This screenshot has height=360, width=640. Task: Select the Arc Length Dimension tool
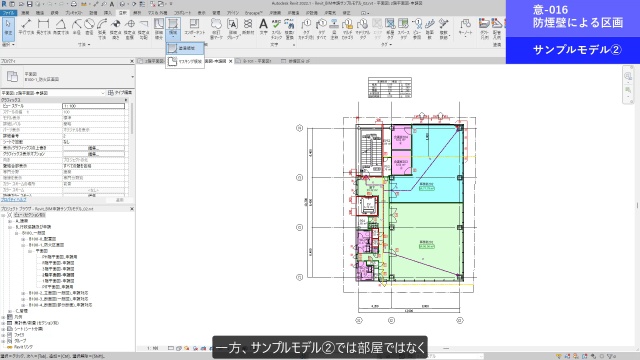[x=102, y=29]
